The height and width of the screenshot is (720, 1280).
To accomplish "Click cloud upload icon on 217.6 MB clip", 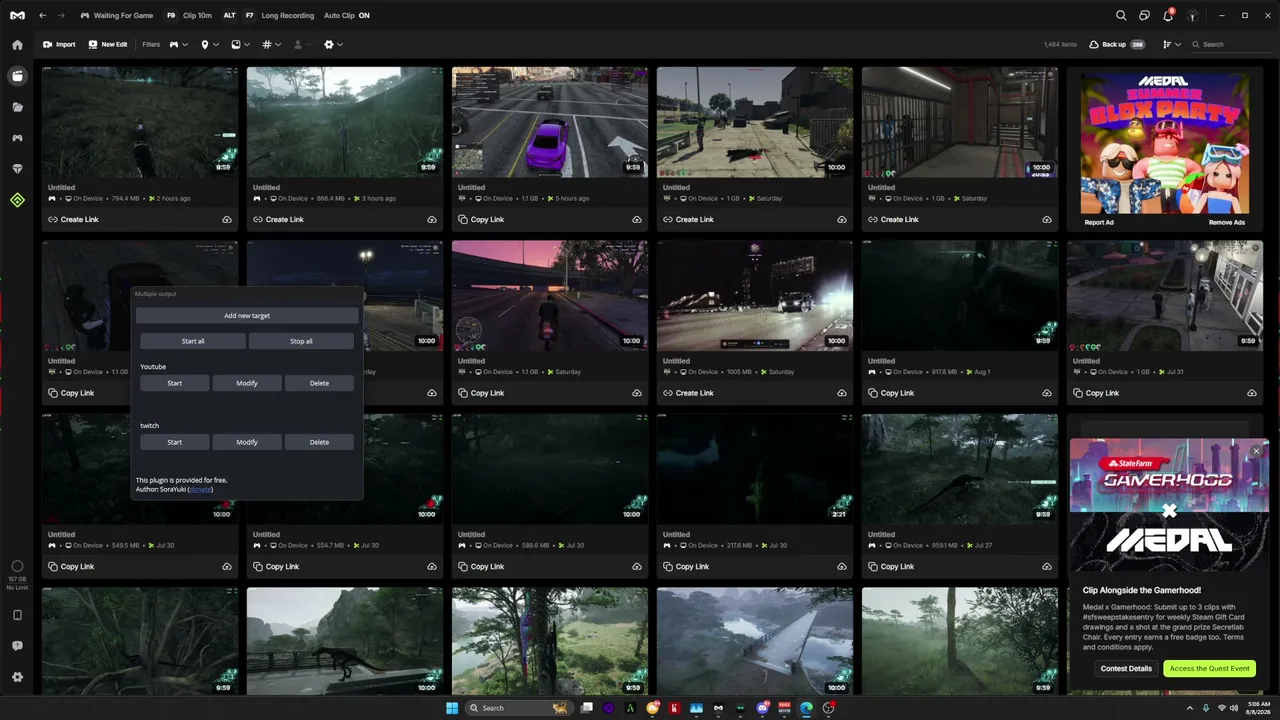I will coord(842,567).
